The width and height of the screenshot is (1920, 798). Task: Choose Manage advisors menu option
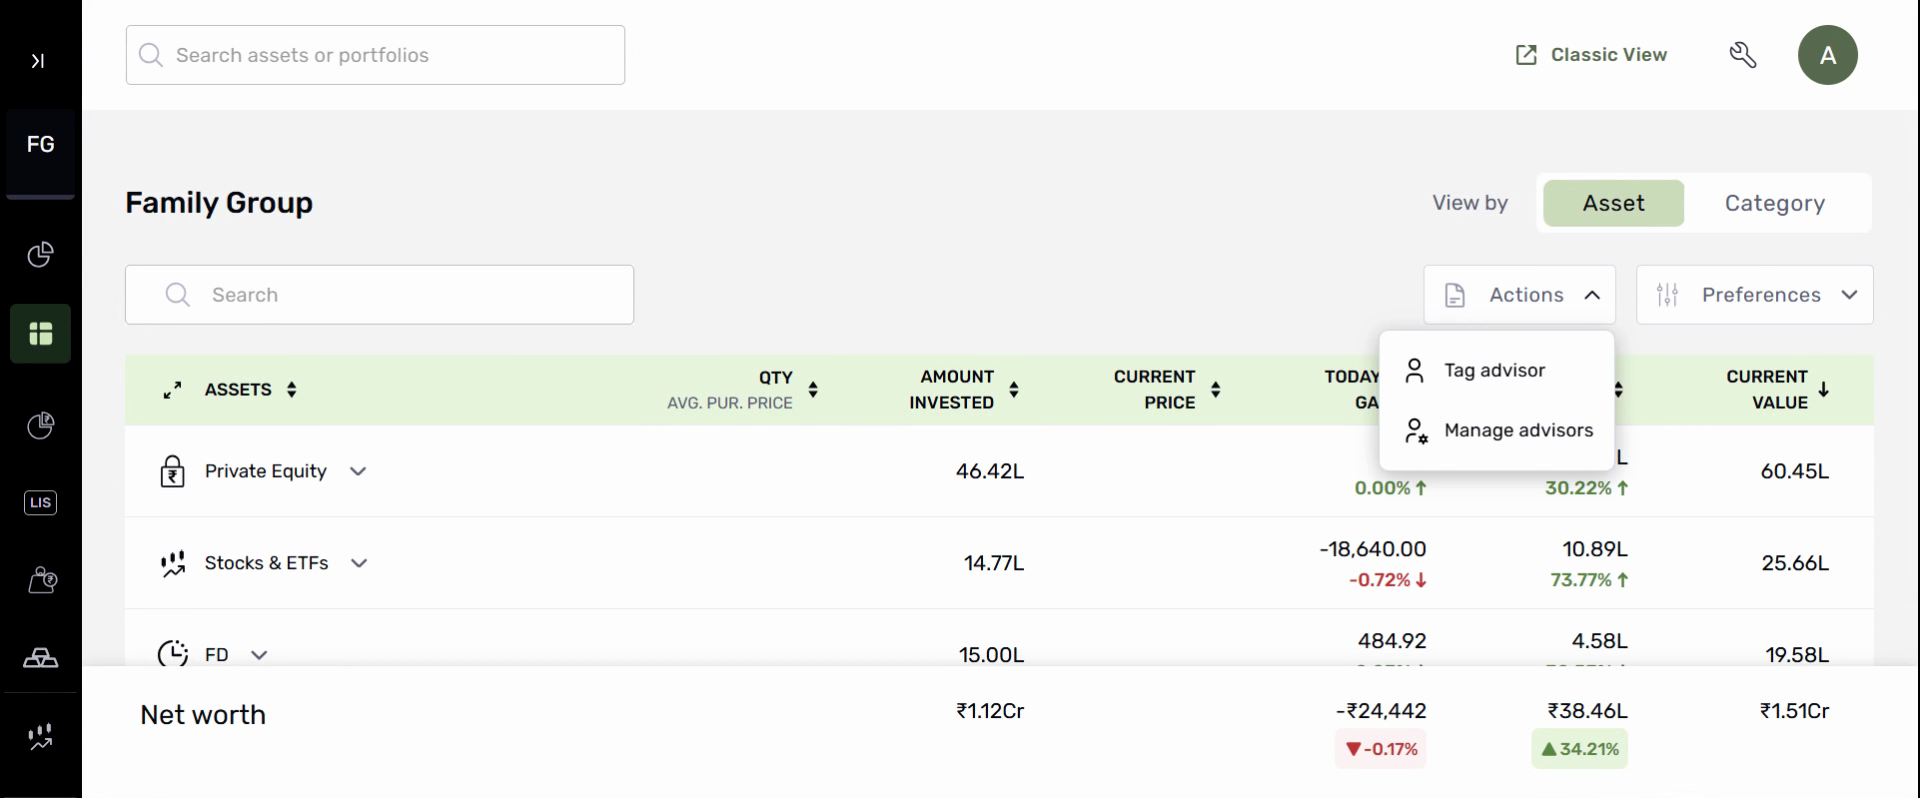click(x=1517, y=430)
